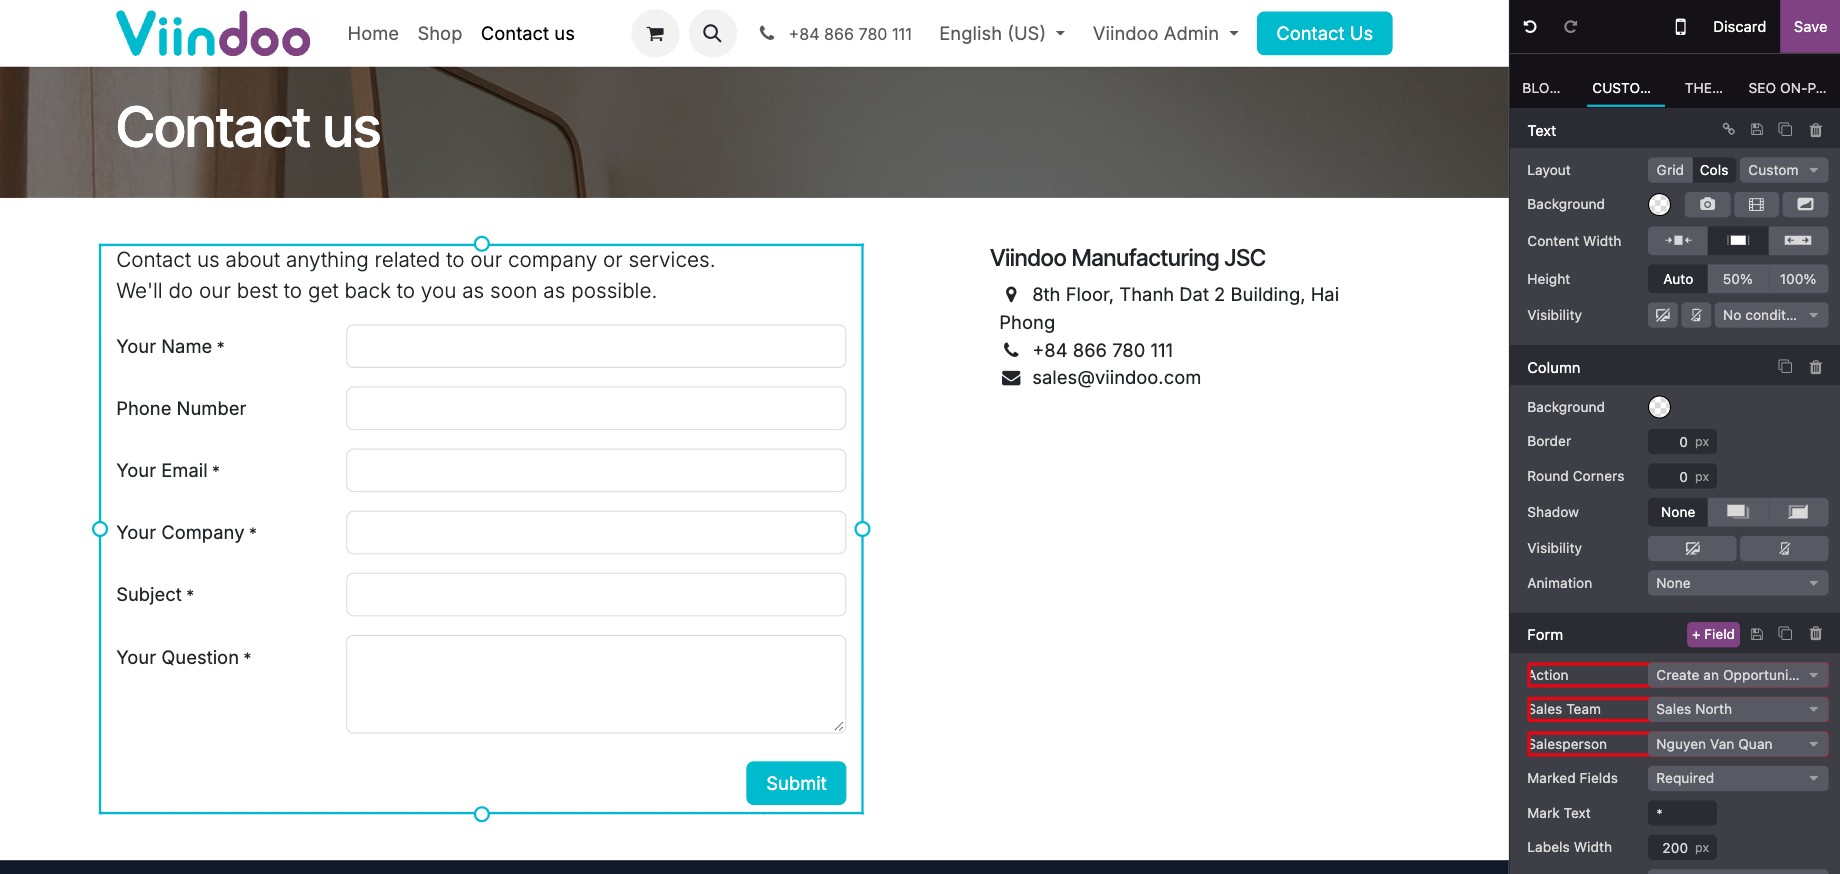Open the Salesperson dropdown
This screenshot has width=1840, height=874.
pyautogui.click(x=1738, y=744)
